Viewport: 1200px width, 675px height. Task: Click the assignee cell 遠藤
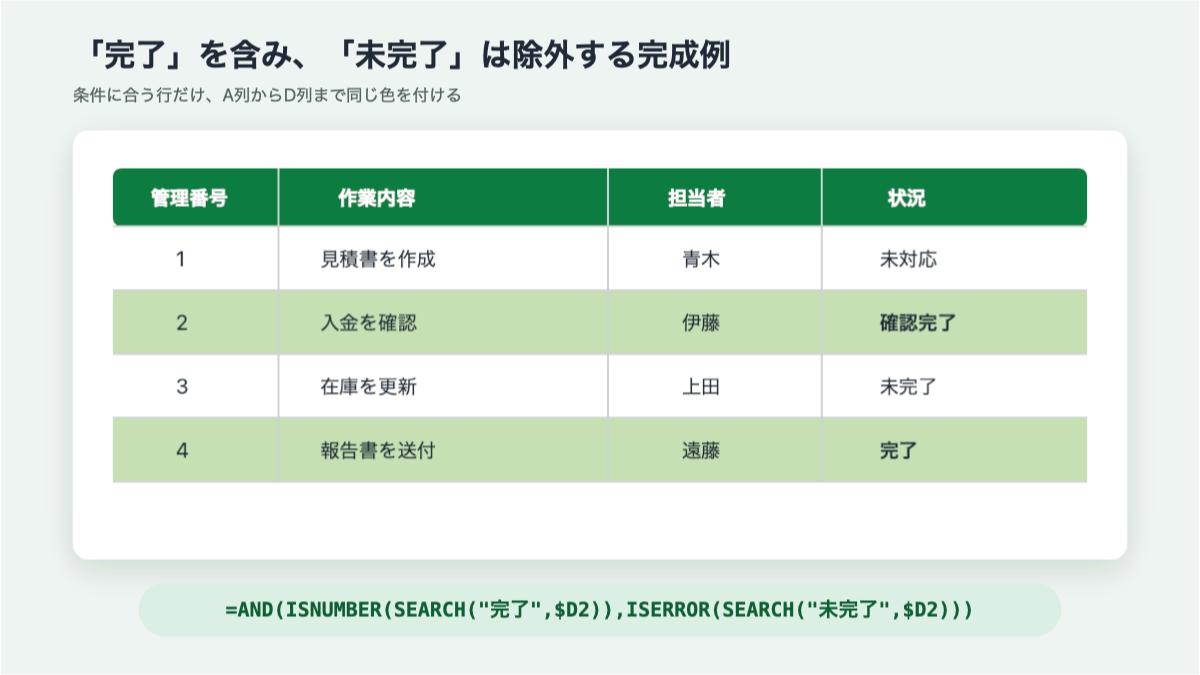pyautogui.click(x=715, y=450)
